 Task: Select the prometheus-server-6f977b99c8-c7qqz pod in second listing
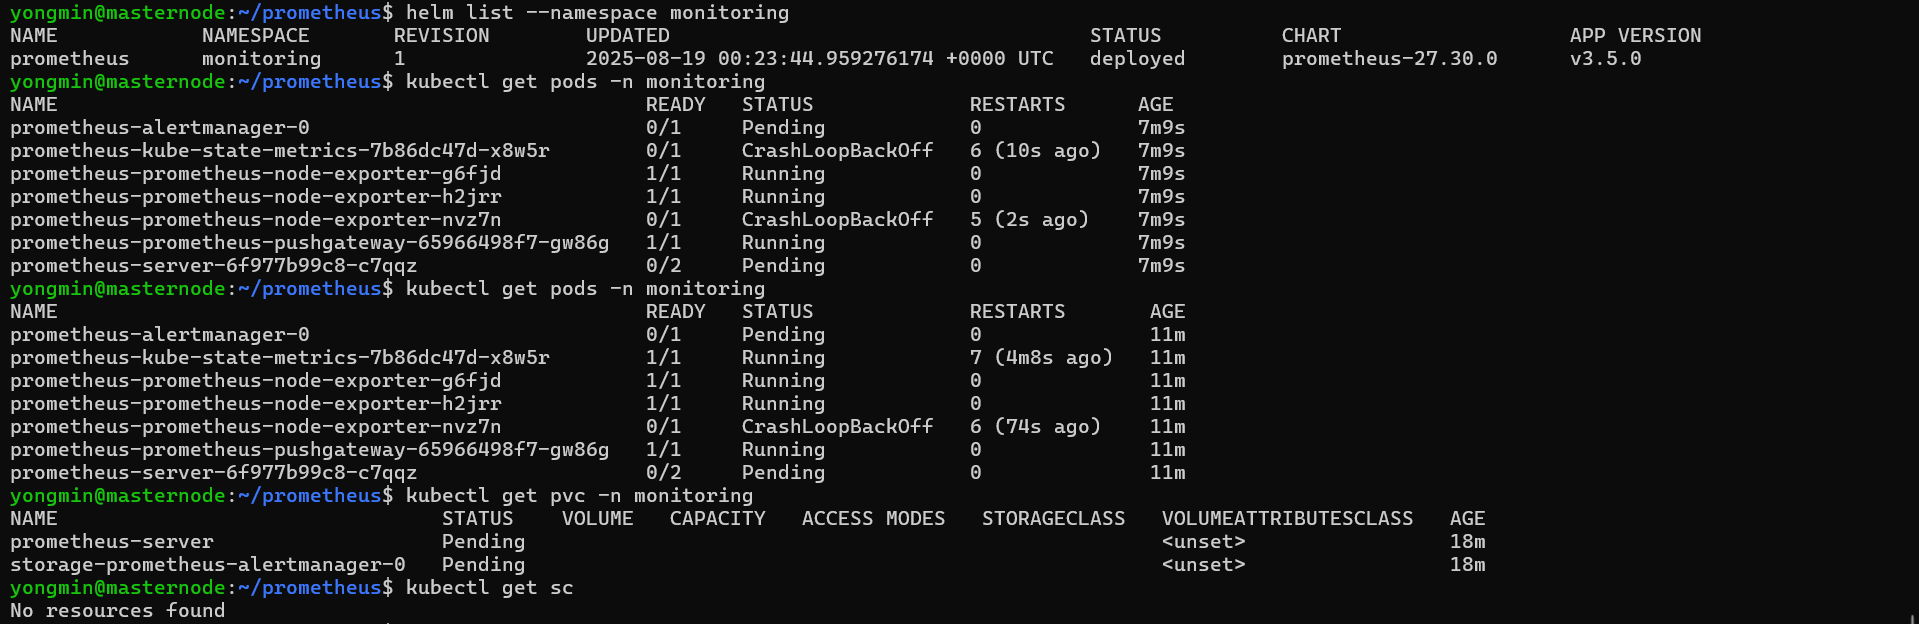(214, 473)
